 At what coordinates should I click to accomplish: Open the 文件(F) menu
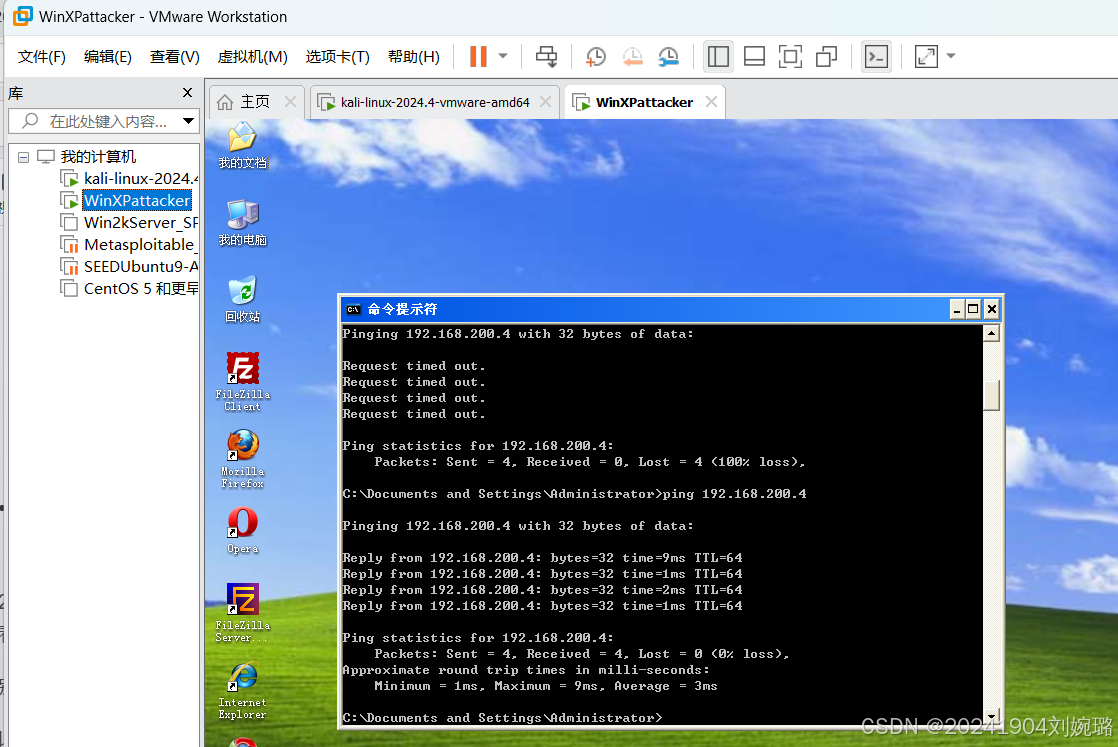(x=41, y=57)
